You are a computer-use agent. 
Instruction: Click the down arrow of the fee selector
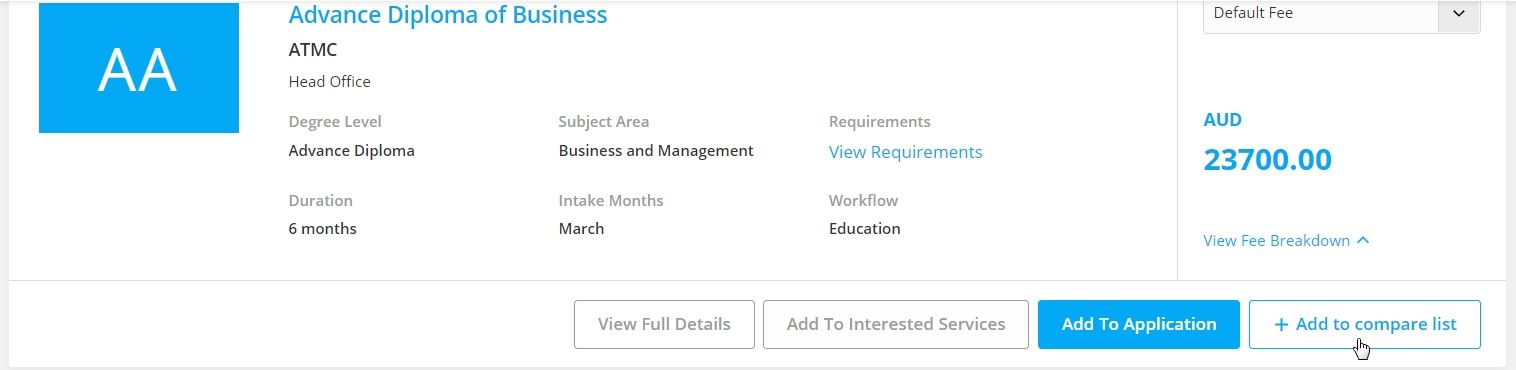coord(1458,14)
